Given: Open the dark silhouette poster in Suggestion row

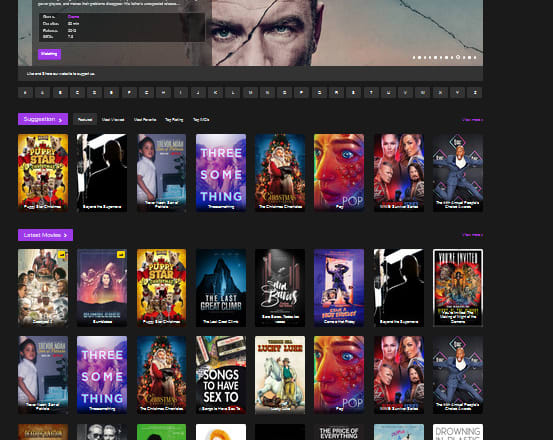Looking at the screenshot, I should [102, 172].
